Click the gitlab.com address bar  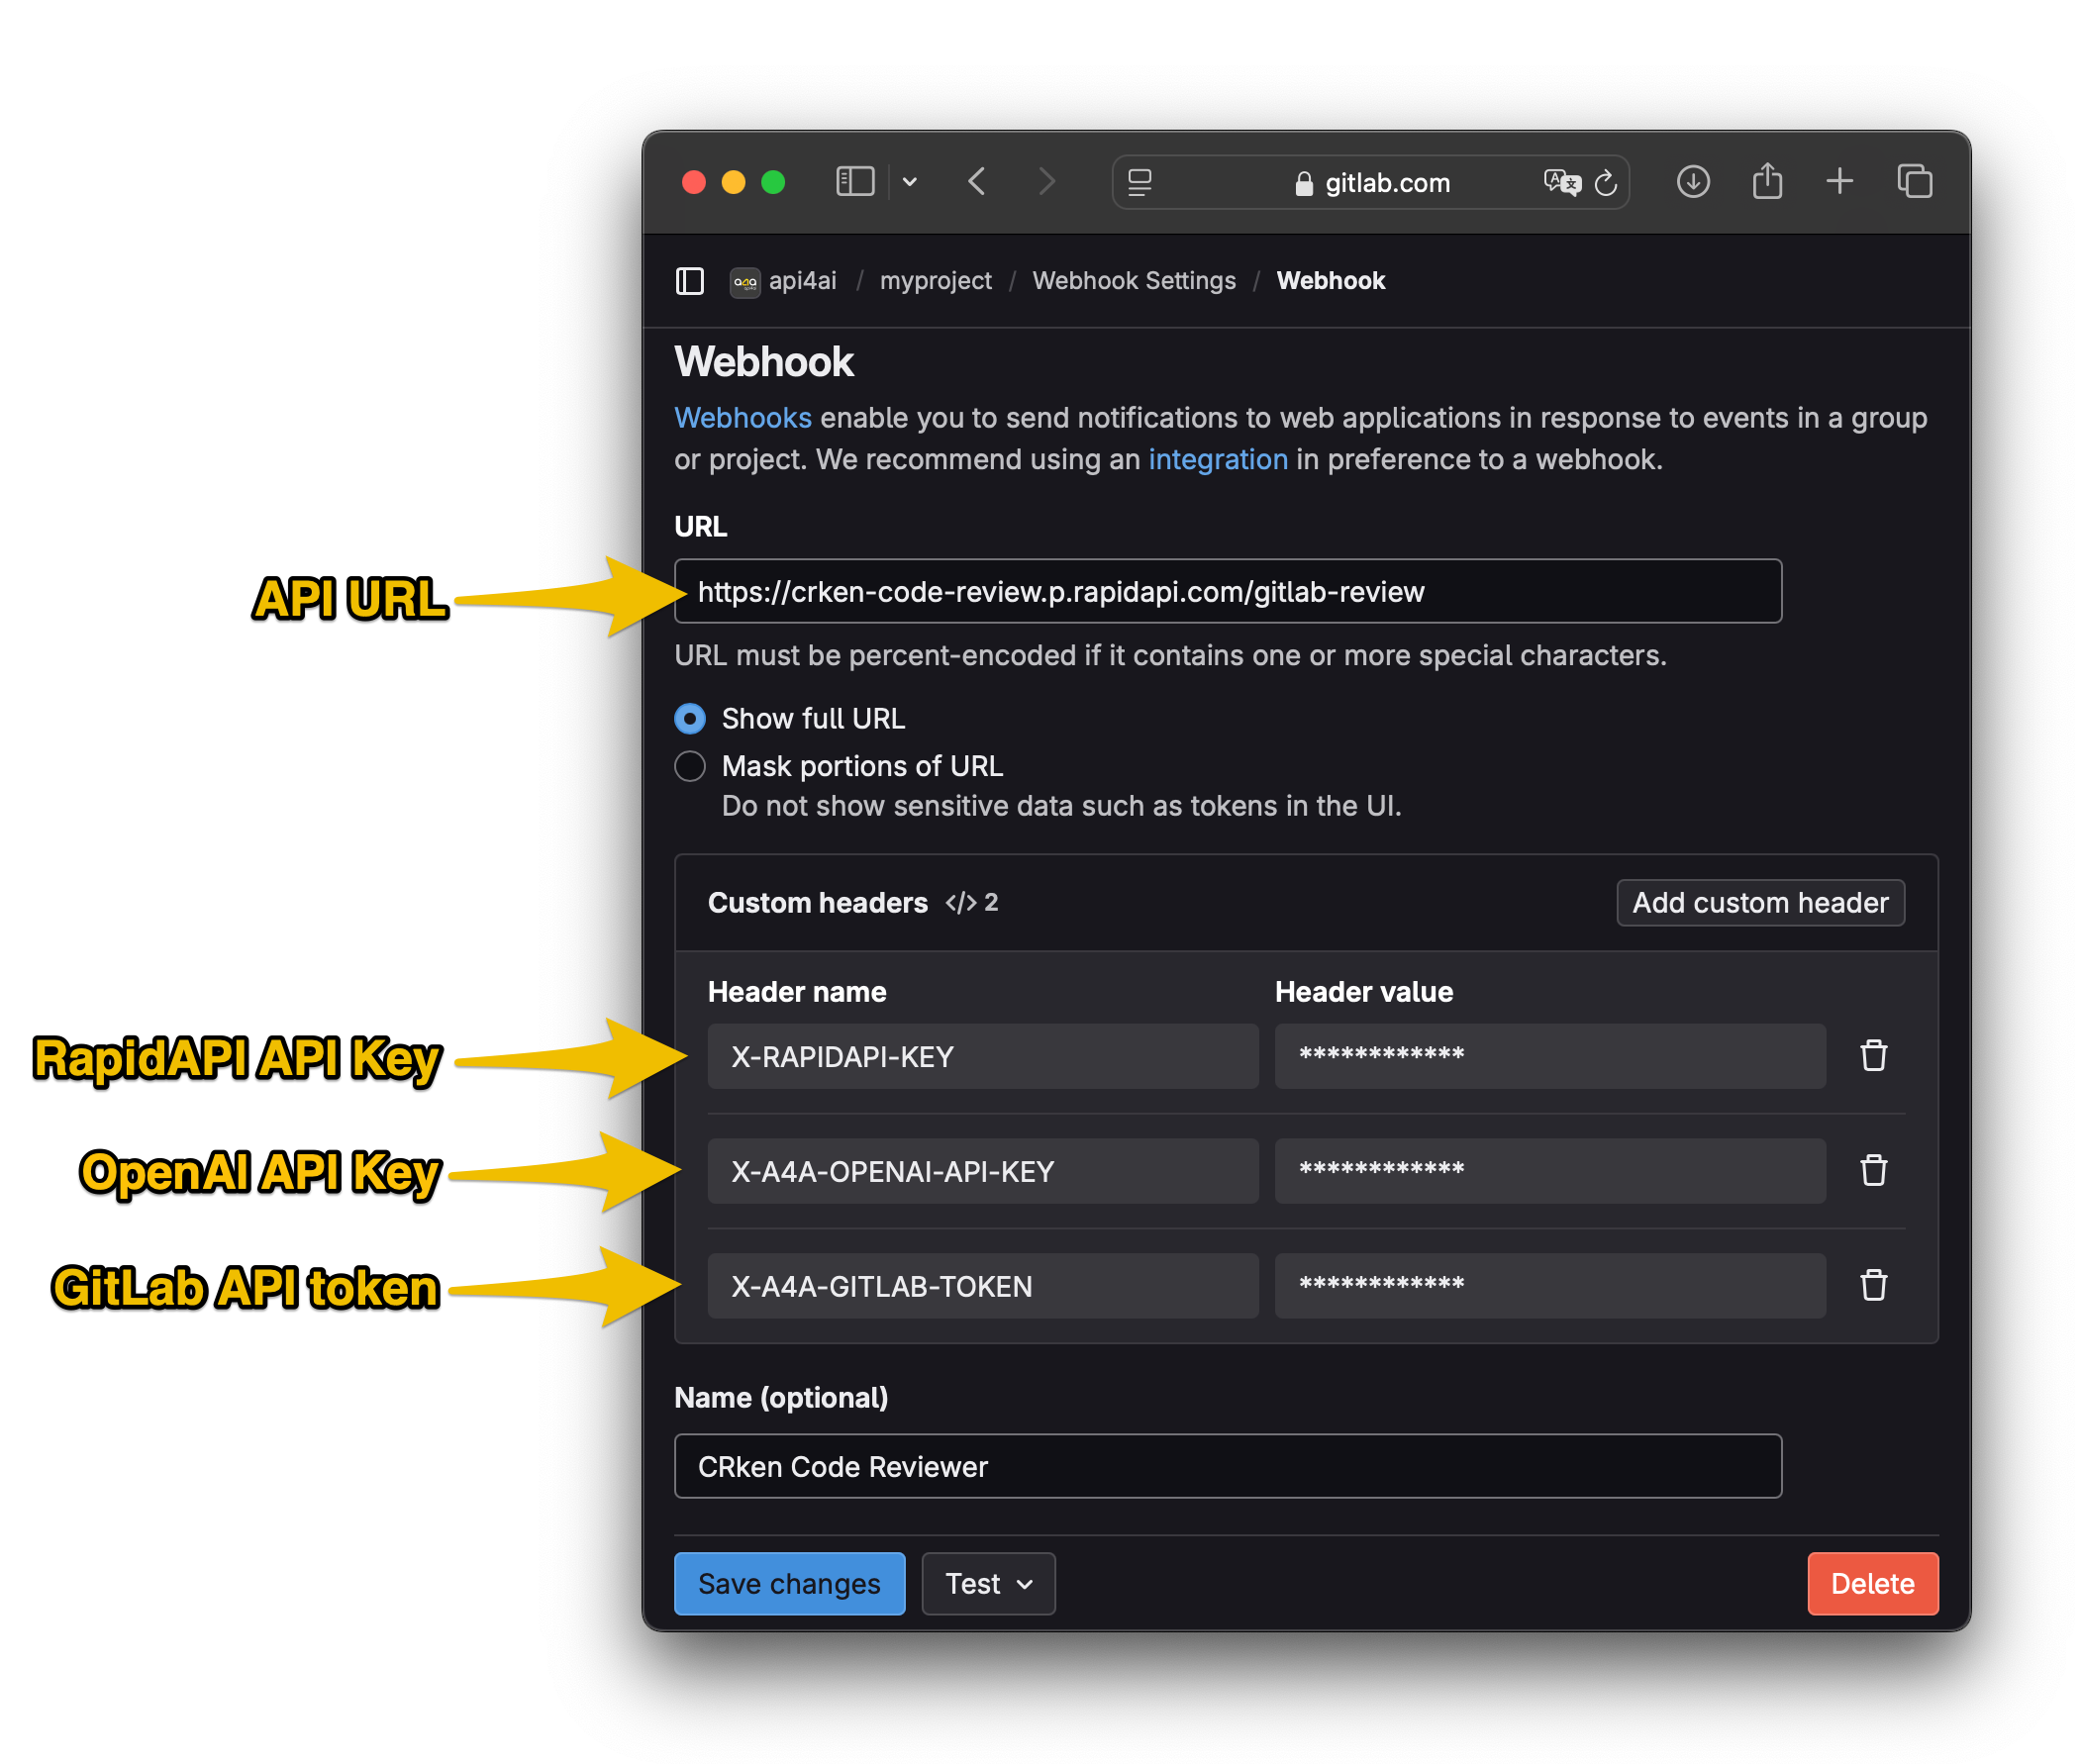tap(1370, 182)
